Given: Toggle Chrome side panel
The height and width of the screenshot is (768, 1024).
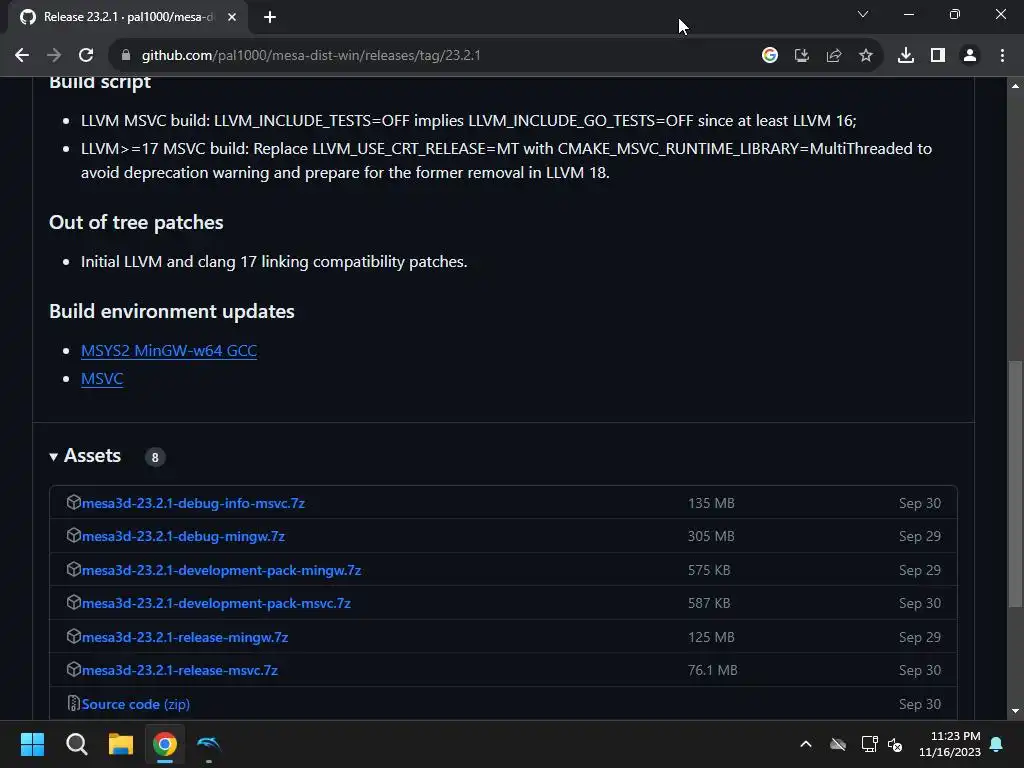Looking at the screenshot, I should point(938,56).
